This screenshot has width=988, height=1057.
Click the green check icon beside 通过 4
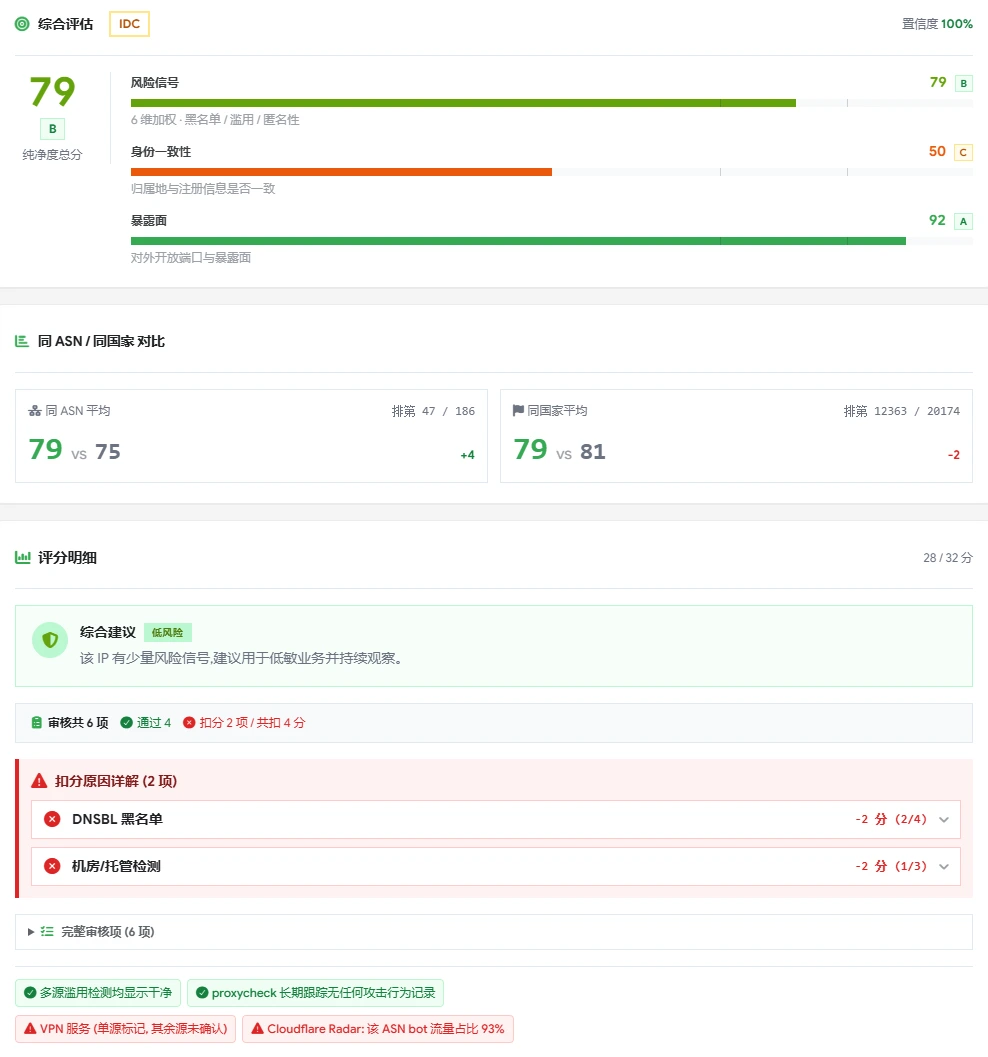coord(126,723)
